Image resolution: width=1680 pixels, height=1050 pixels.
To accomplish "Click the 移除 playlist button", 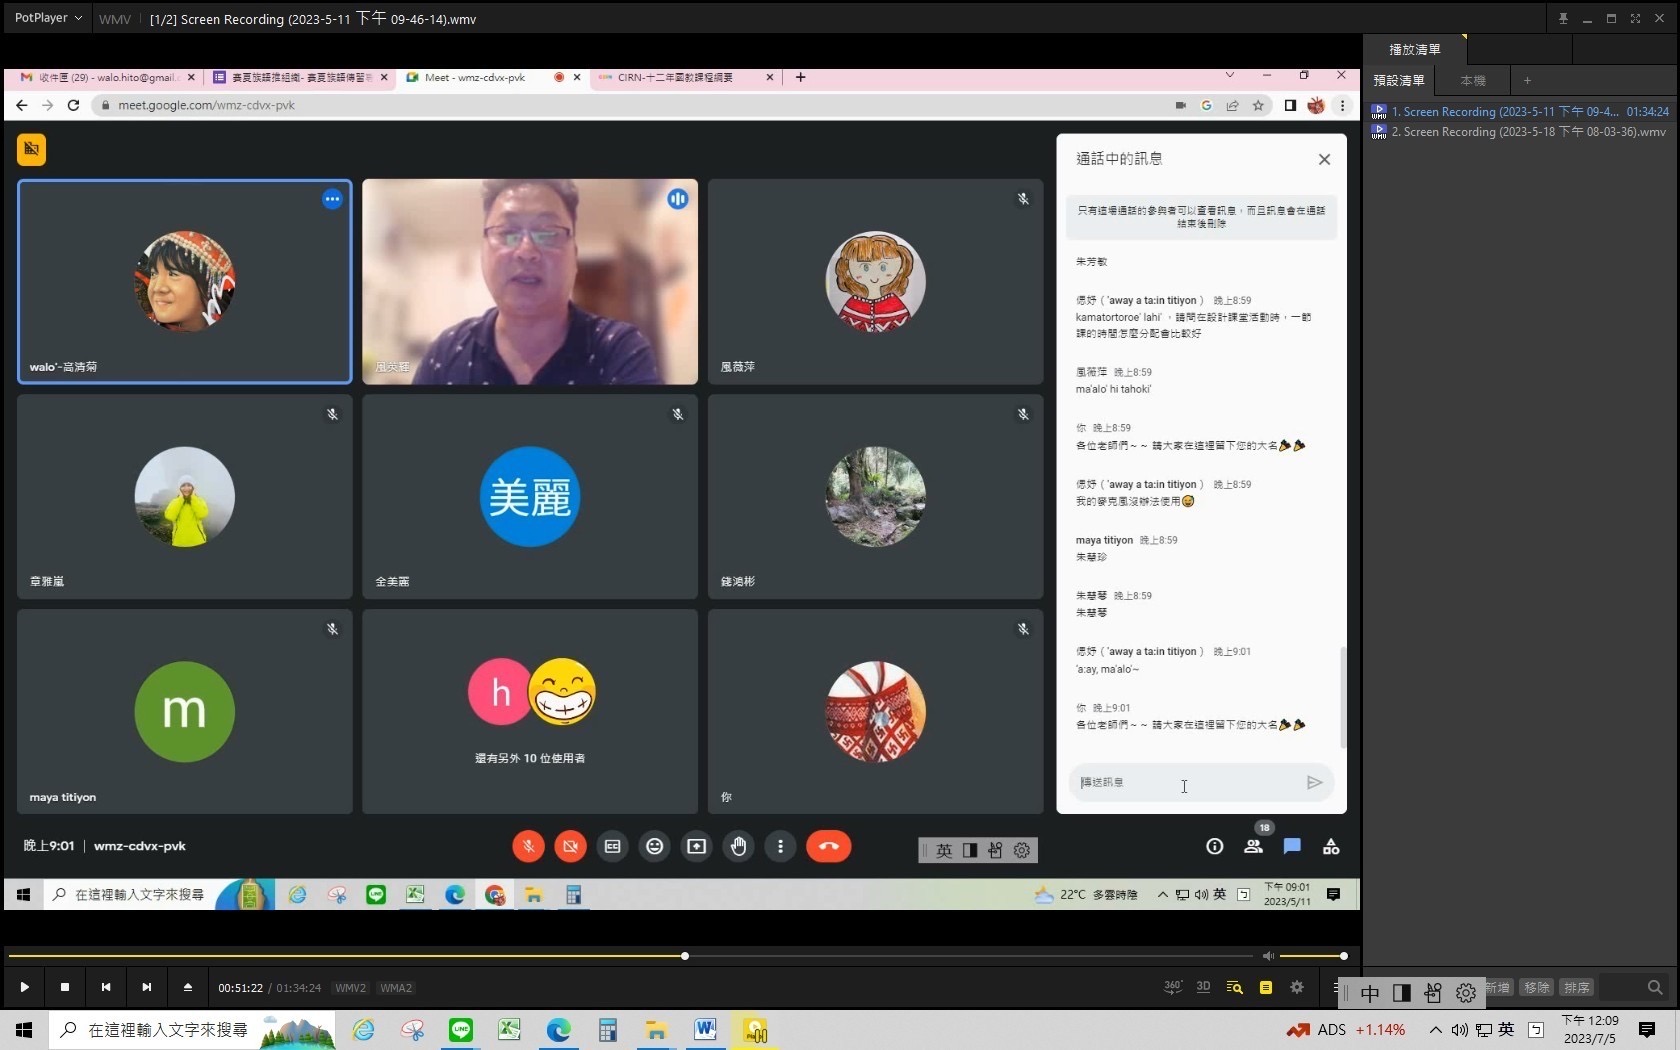I will (1536, 987).
